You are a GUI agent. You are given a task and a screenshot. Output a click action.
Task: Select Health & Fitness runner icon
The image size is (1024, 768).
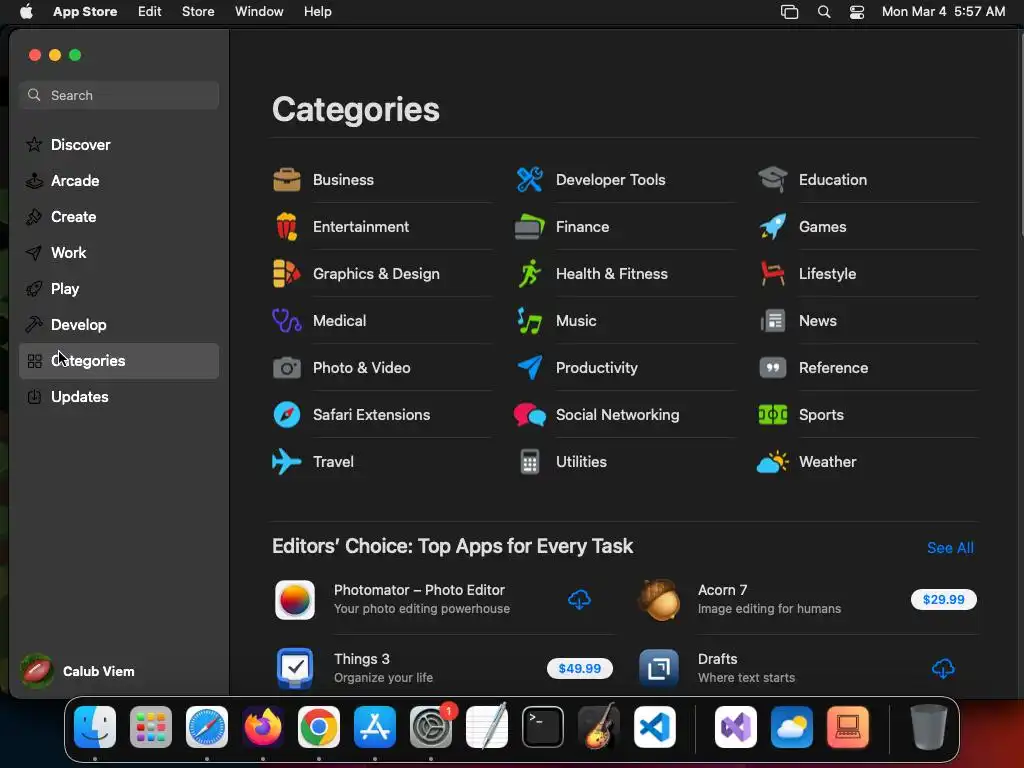point(530,274)
